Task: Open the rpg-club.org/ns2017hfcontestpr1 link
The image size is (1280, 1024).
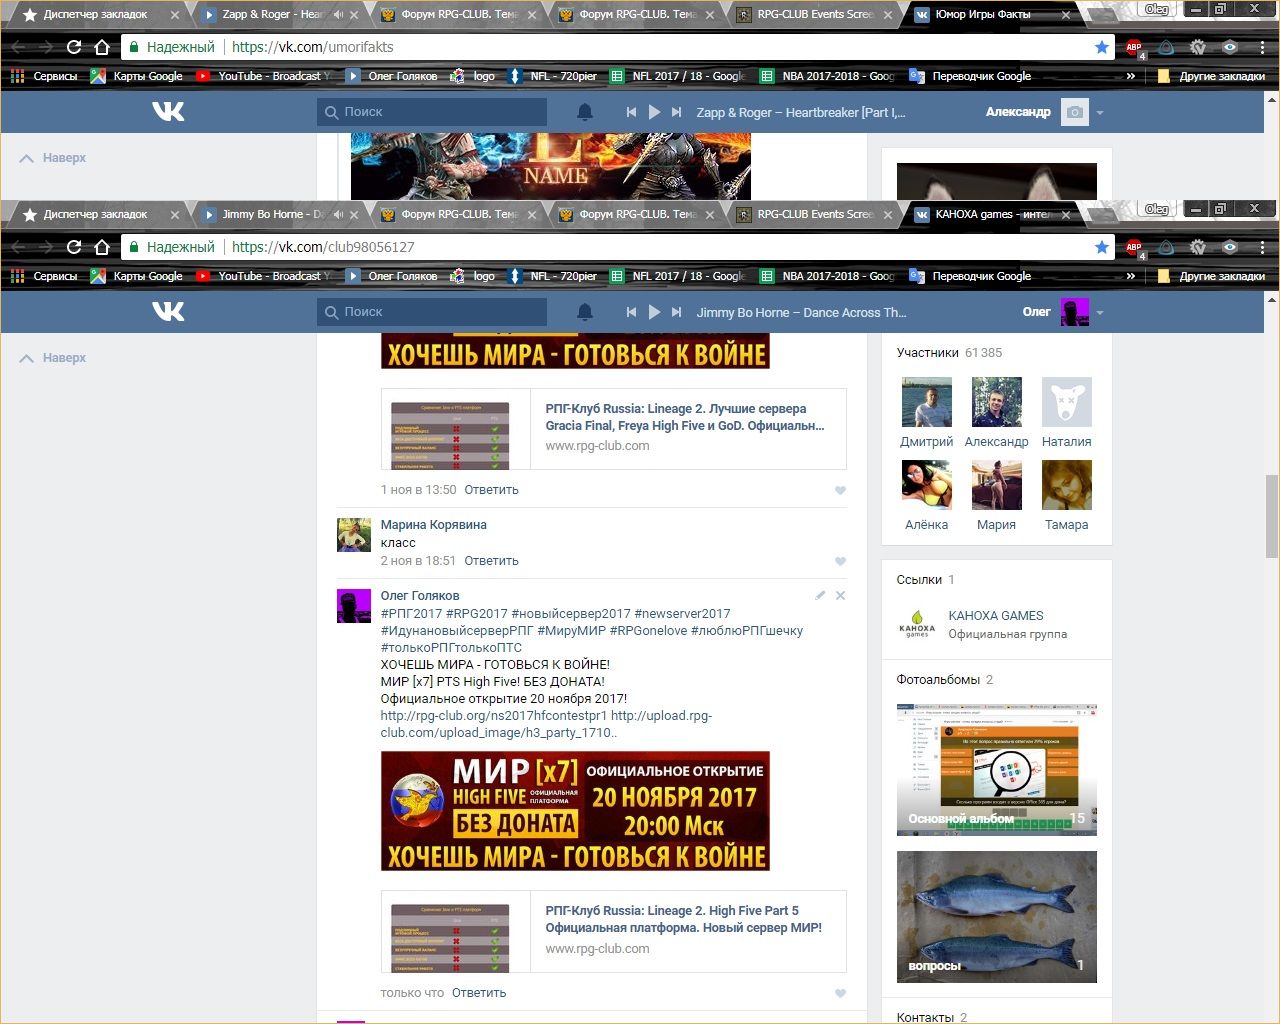Action: click(x=494, y=716)
